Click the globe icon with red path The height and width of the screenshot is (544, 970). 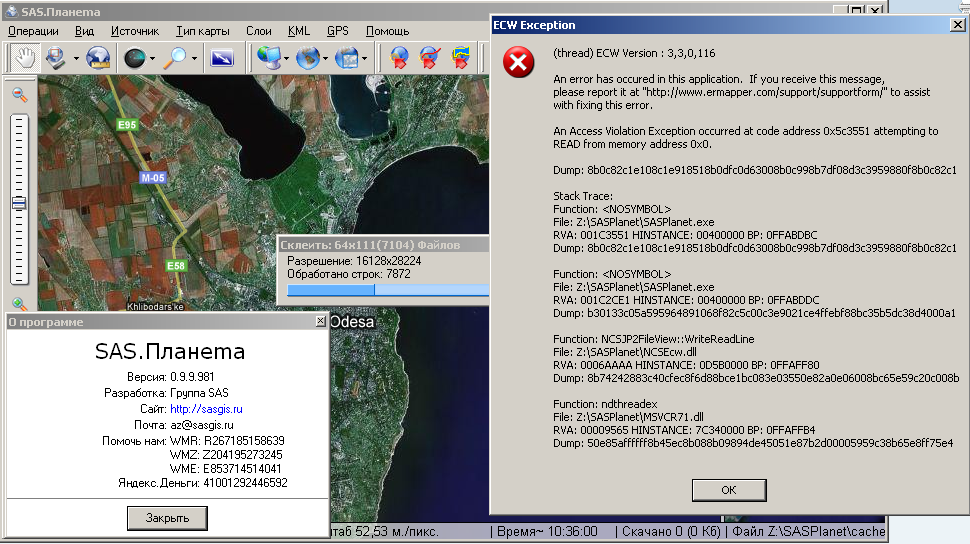(430, 58)
